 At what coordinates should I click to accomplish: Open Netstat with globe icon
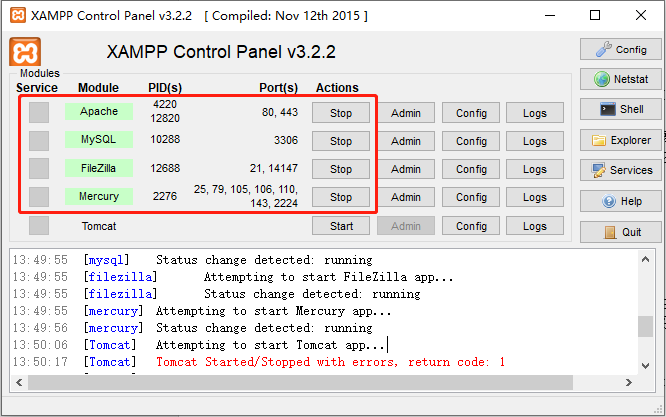[621, 79]
